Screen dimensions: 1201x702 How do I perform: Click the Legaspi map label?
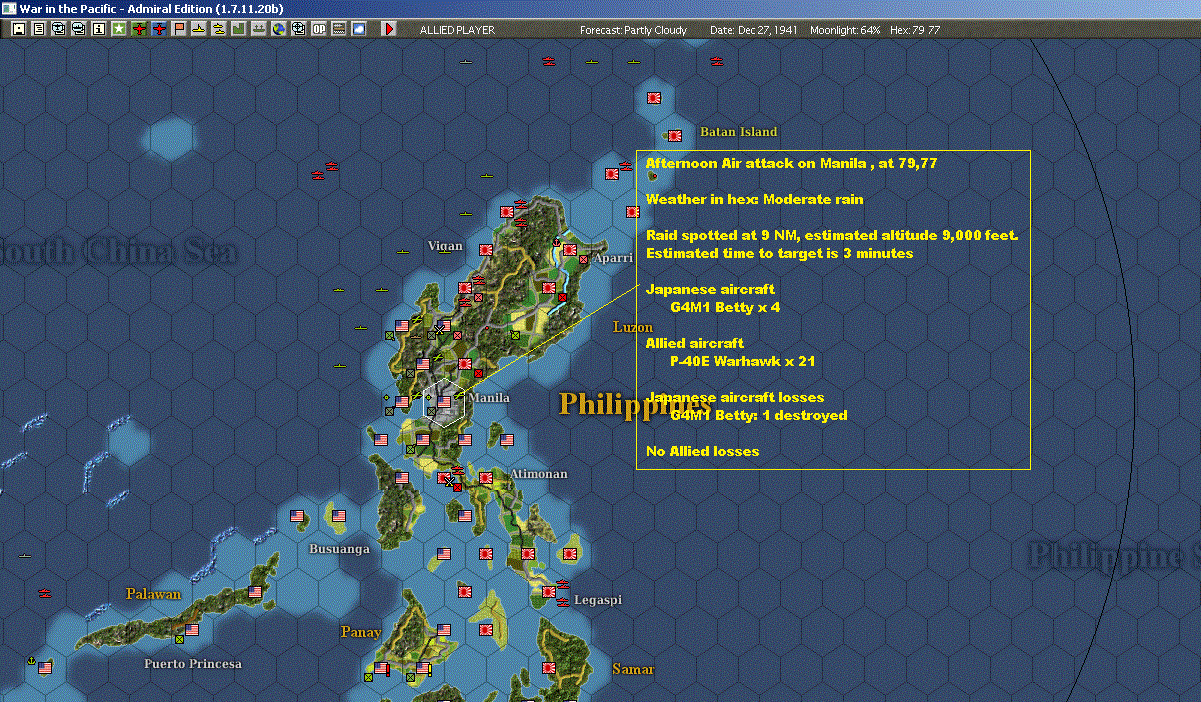[x=597, y=600]
